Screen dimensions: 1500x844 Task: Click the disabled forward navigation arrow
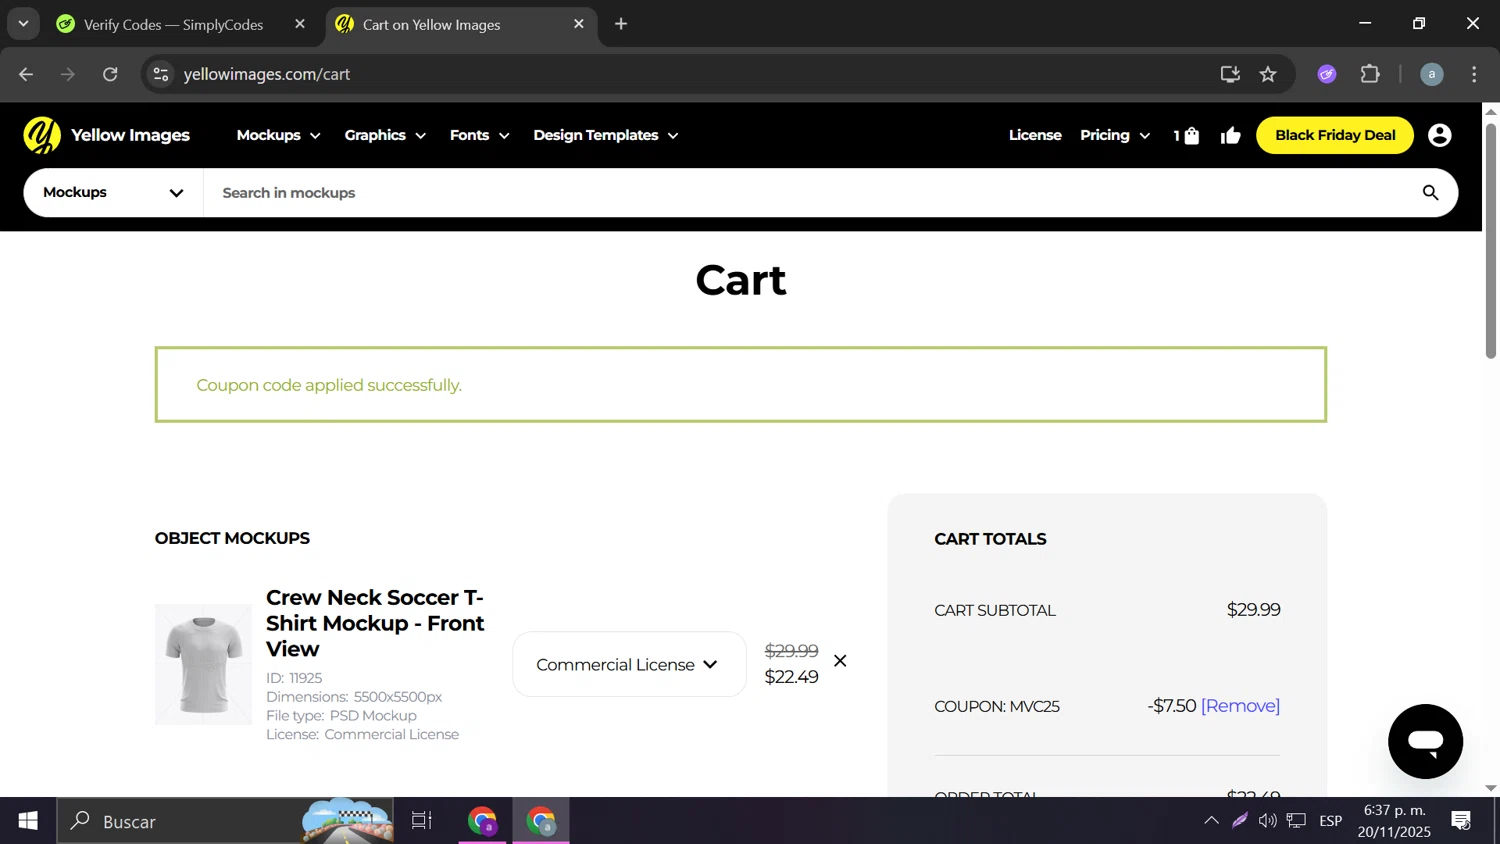tap(68, 74)
